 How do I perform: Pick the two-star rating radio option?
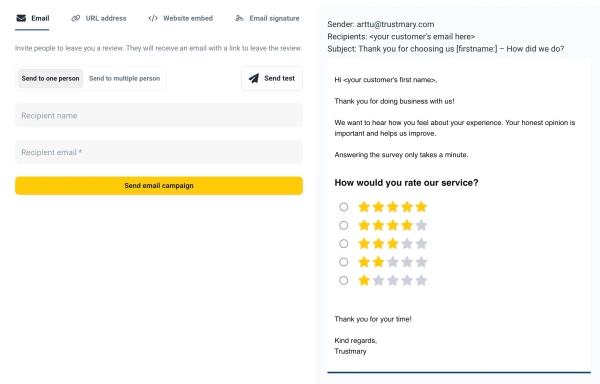point(344,262)
